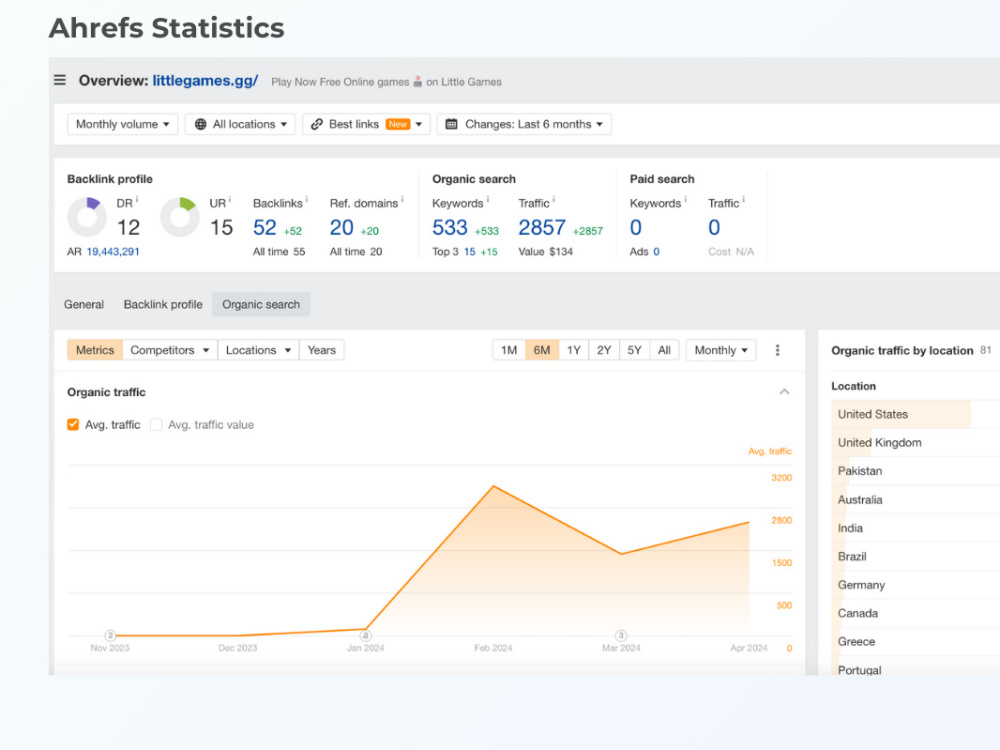Click the Mar 2024 timeline marker 3
Viewport: 1000px width, 750px height.
(621, 635)
